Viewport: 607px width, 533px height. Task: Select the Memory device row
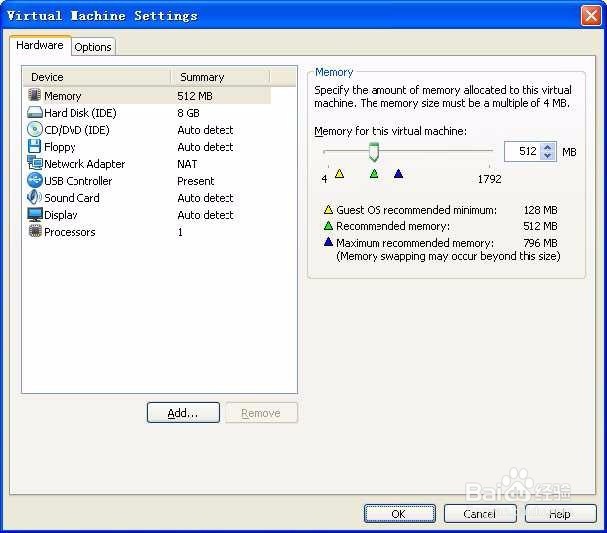click(147, 96)
